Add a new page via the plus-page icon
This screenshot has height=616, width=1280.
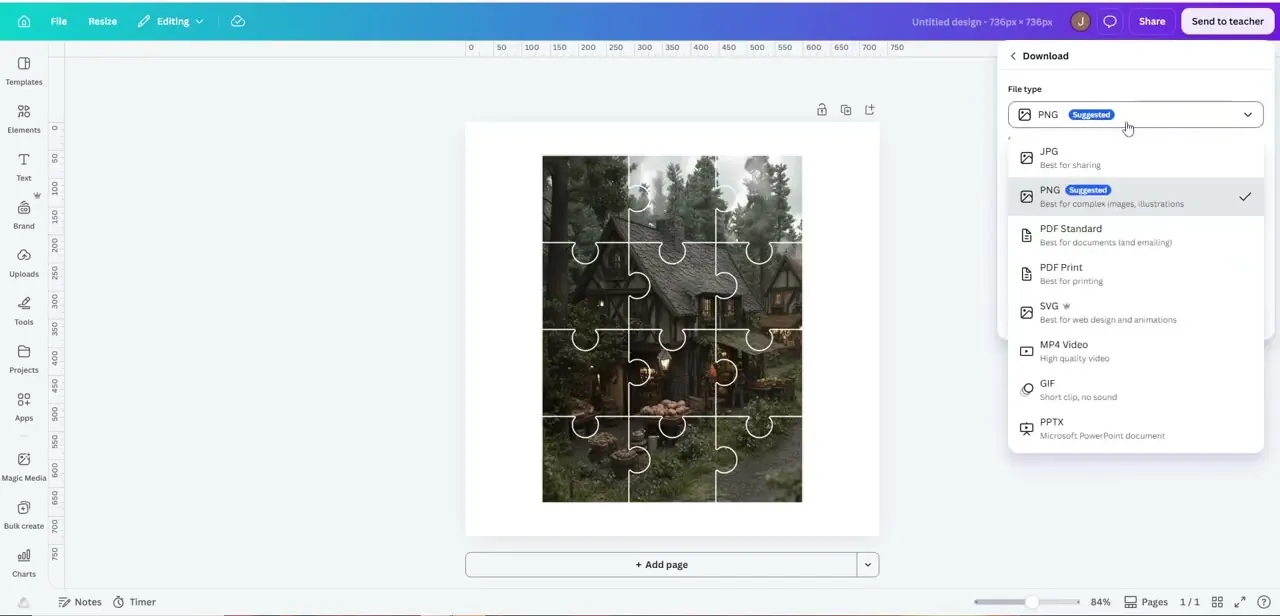click(870, 110)
